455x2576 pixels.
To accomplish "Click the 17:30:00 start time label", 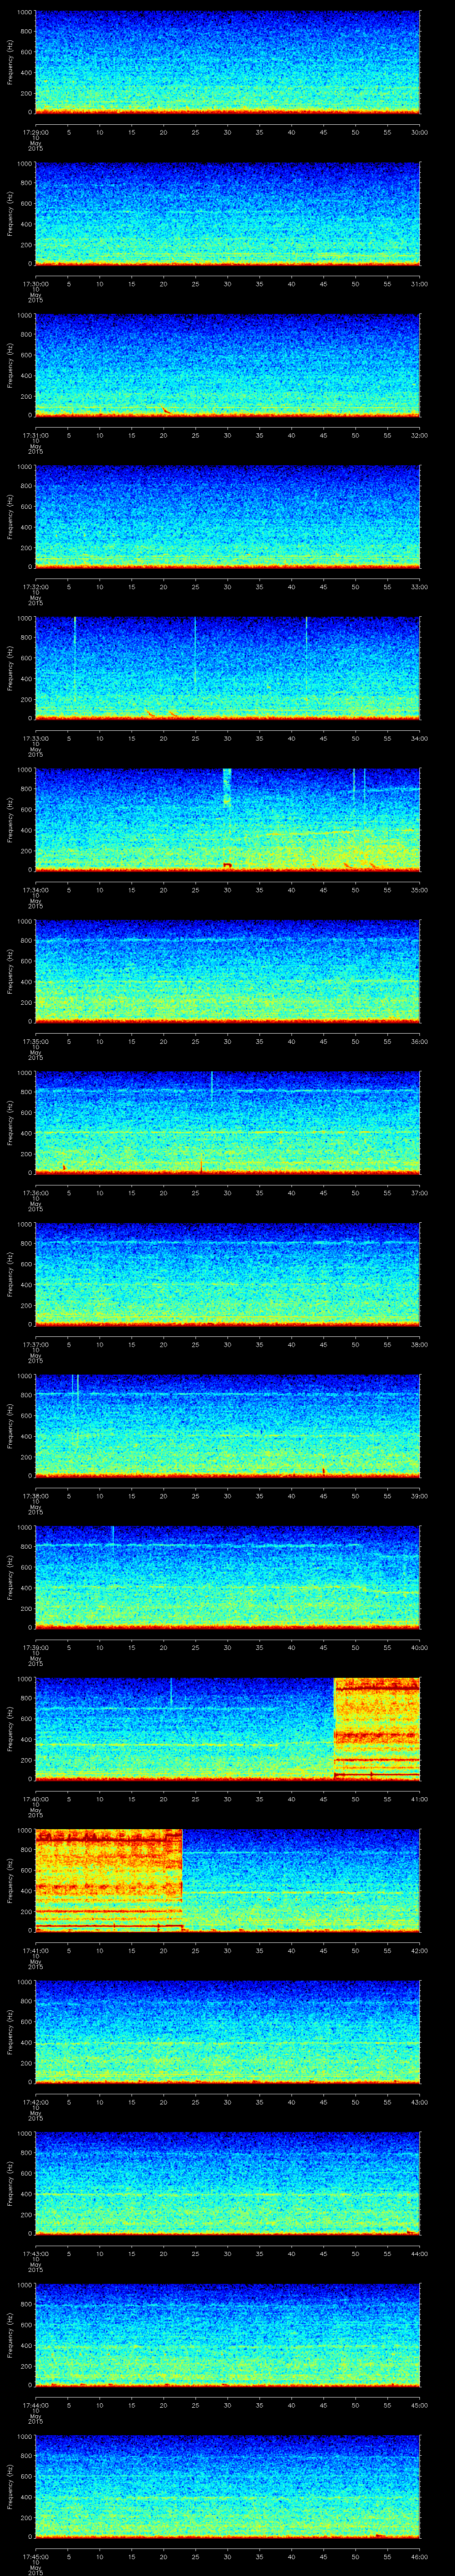I will [x=35, y=284].
